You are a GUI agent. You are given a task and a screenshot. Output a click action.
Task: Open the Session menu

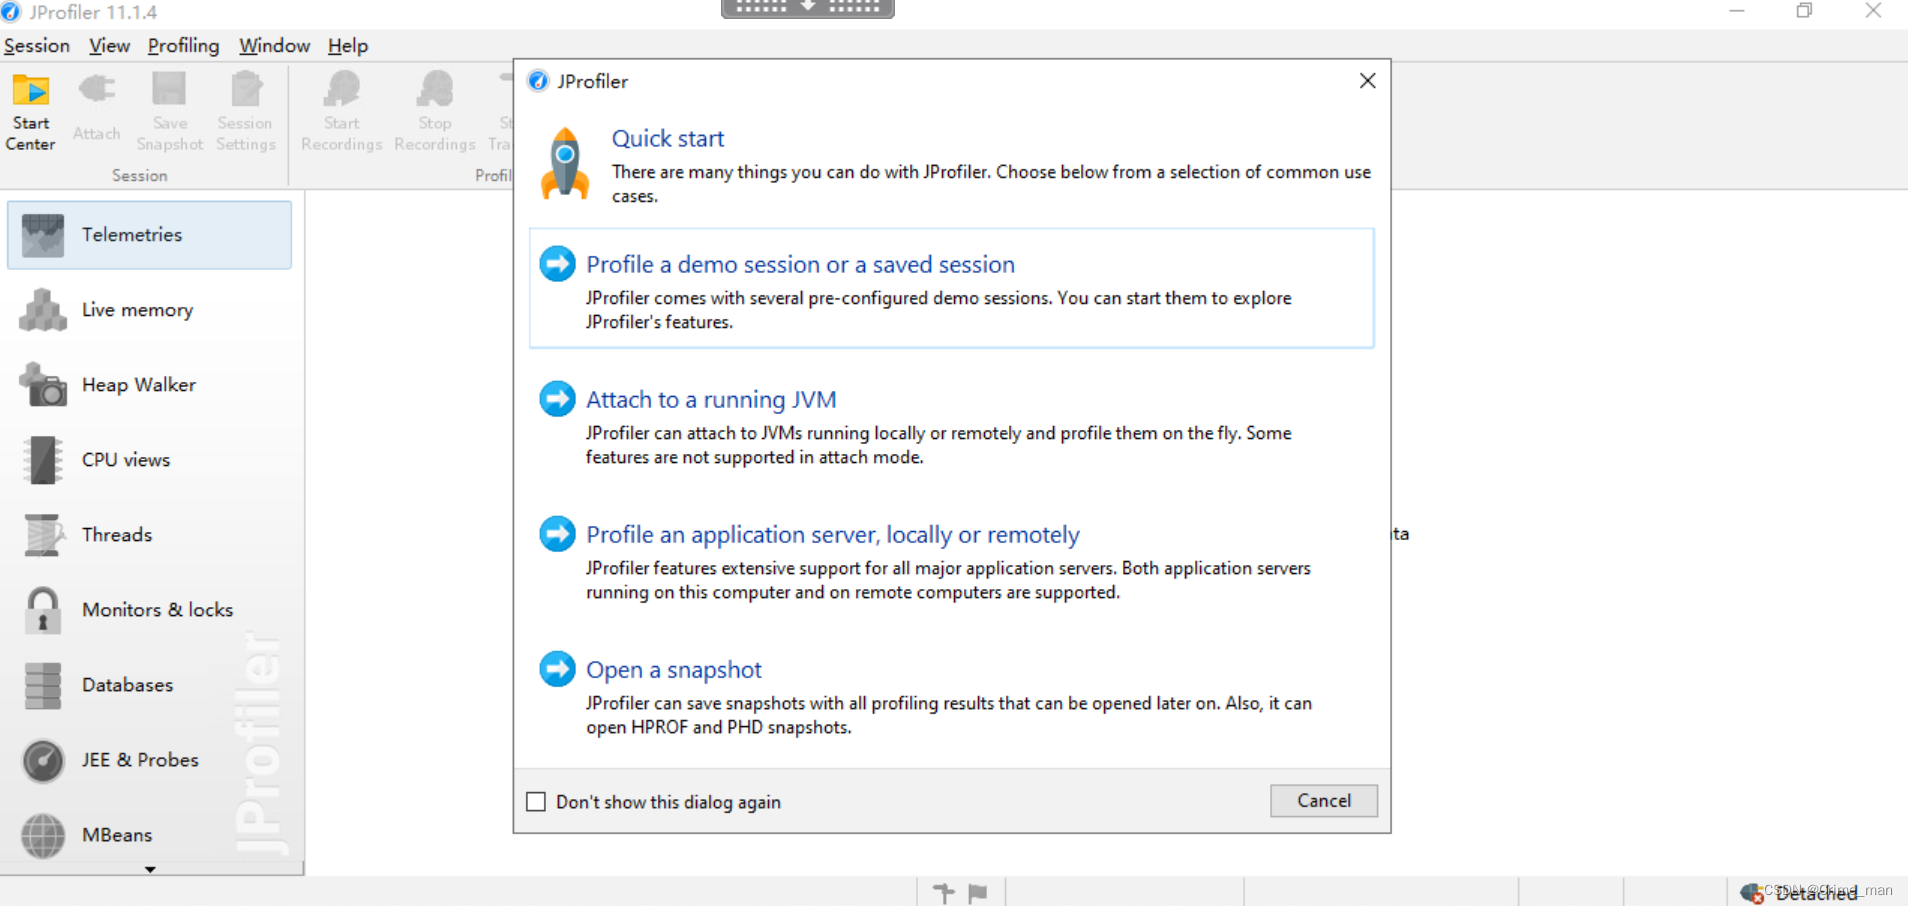37,46
